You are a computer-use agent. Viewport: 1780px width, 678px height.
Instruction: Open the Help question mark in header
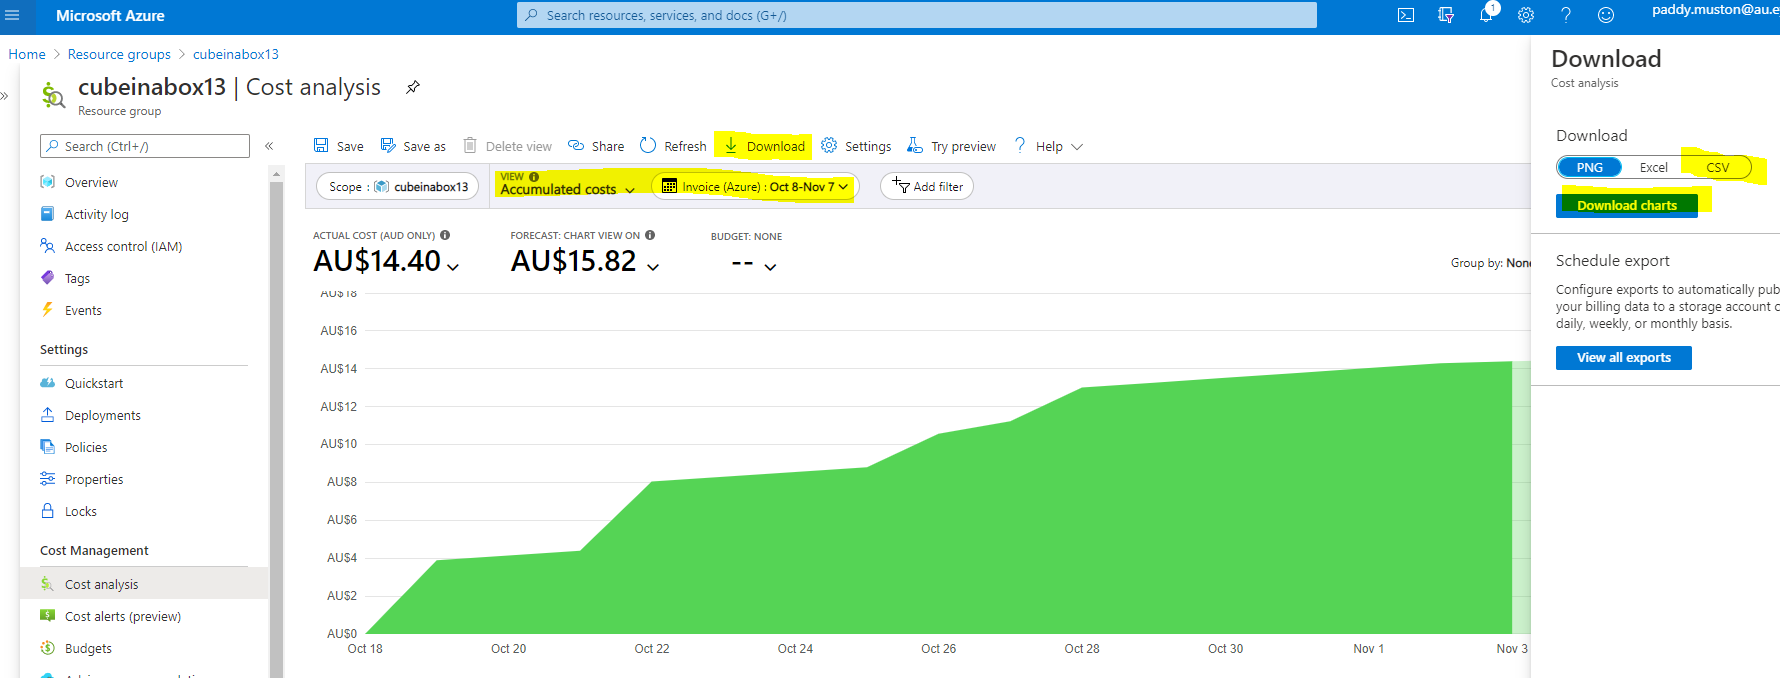(1566, 15)
